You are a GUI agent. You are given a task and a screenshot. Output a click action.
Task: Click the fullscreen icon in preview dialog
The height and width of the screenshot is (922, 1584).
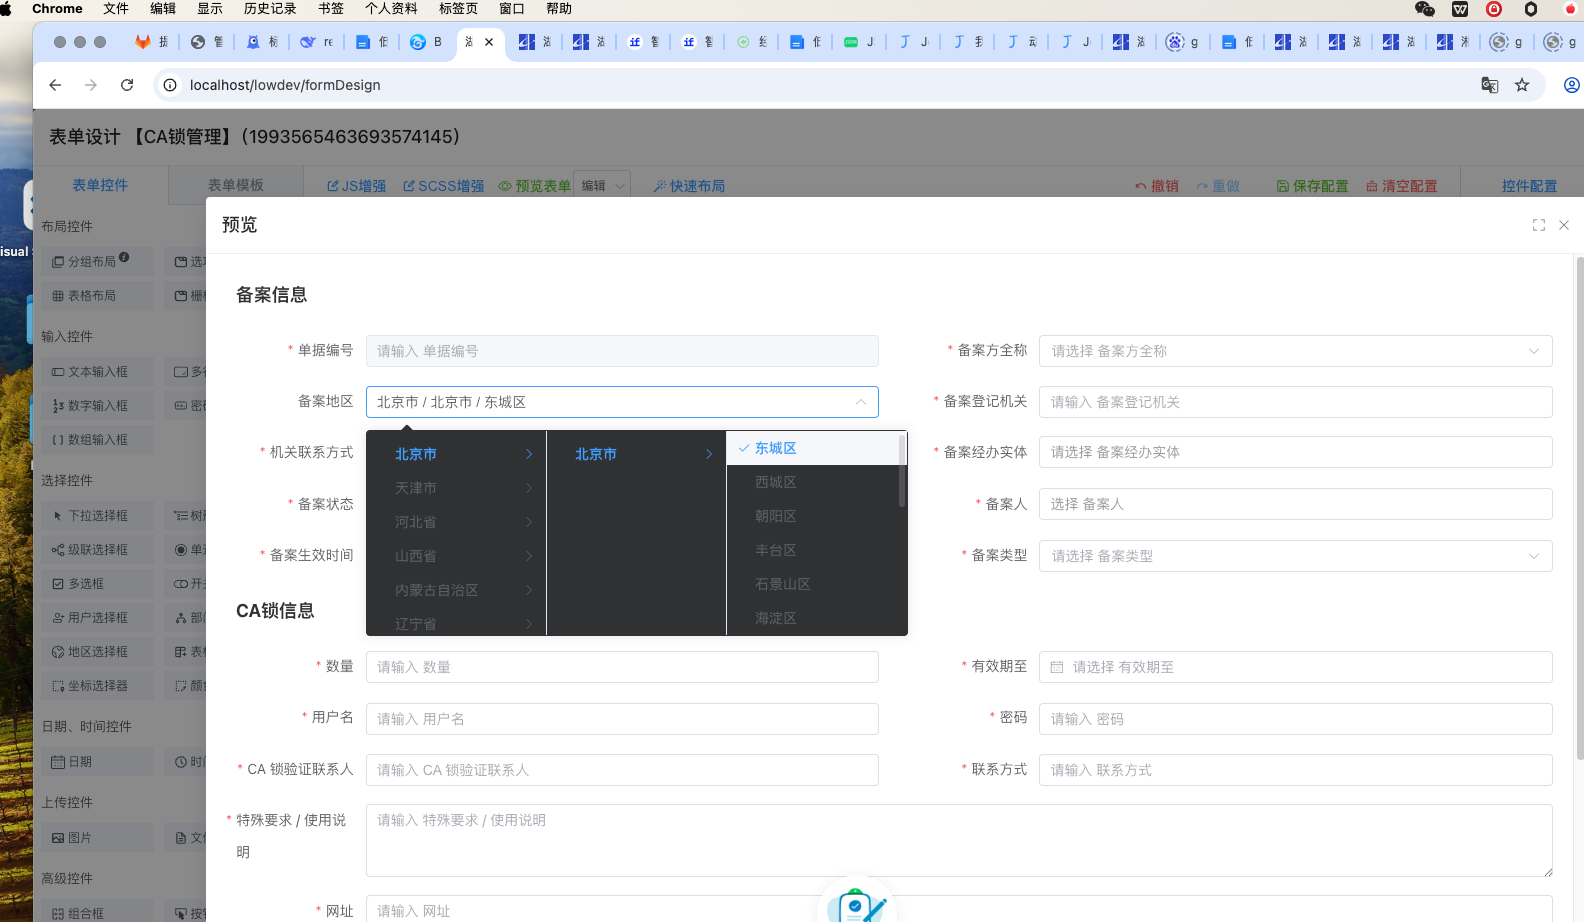pos(1539,225)
